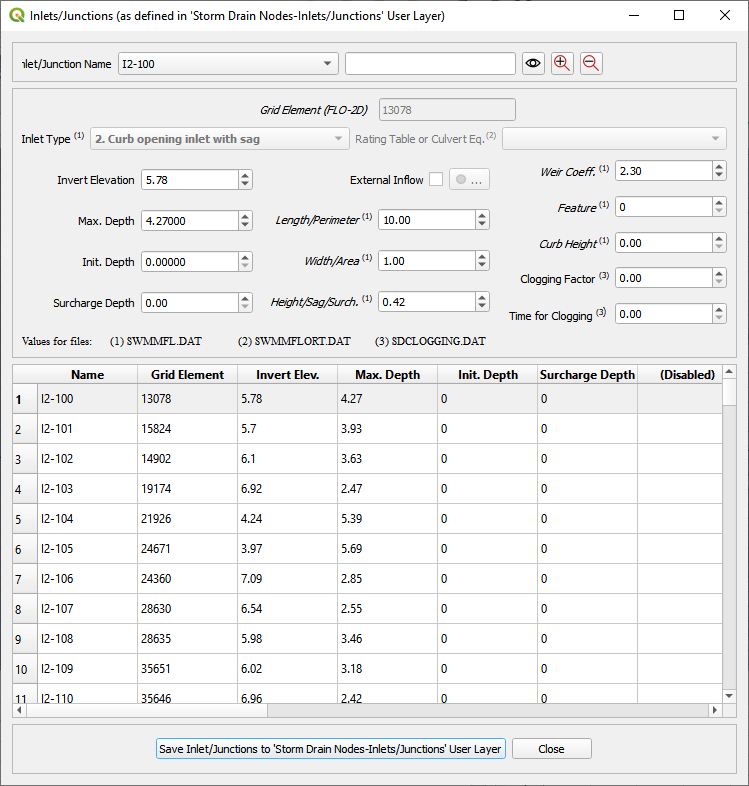
Task: Click the zoom in magnifier icon
Action: [x=562, y=63]
